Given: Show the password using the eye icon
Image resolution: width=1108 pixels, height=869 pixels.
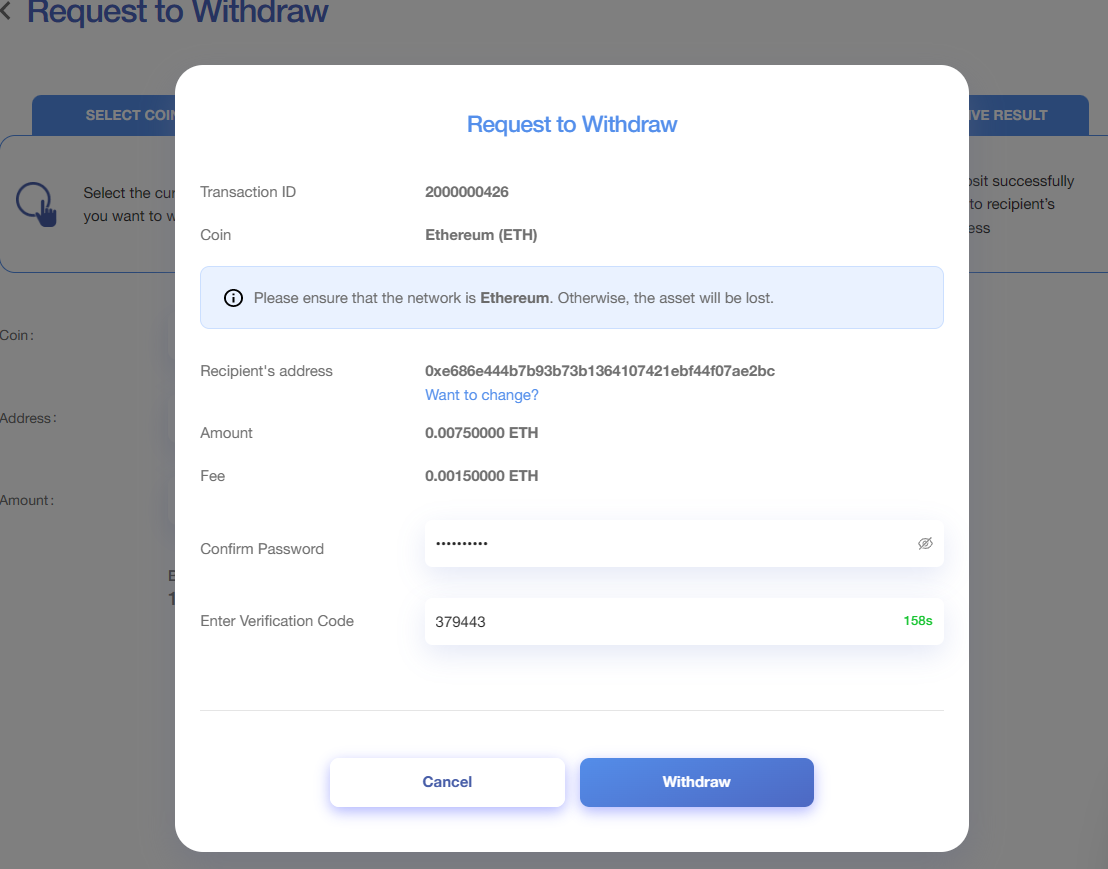Looking at the screenshot, I should [x=925, y=543].
